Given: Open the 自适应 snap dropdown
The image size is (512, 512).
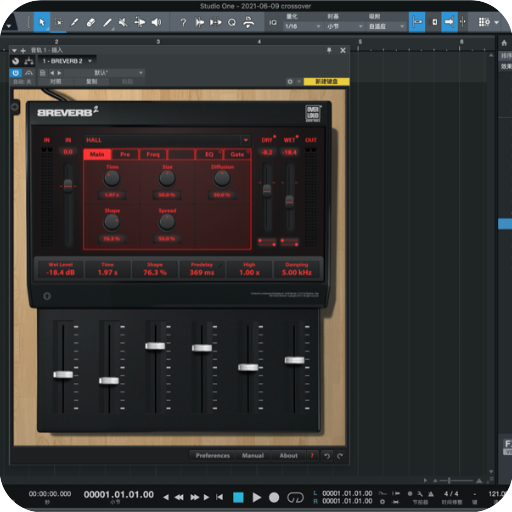Looking at the screenshot, I should tap(386, 26).
